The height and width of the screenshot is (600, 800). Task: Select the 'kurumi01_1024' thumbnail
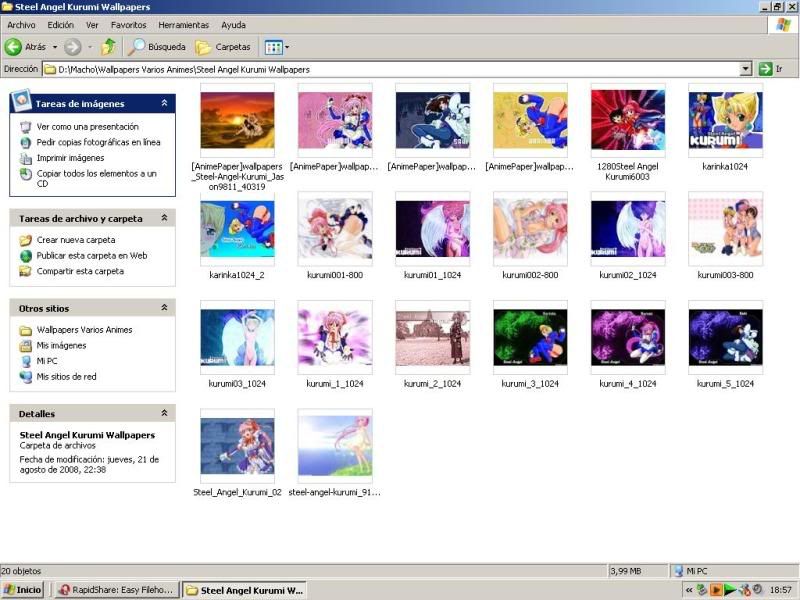(433, 229)
